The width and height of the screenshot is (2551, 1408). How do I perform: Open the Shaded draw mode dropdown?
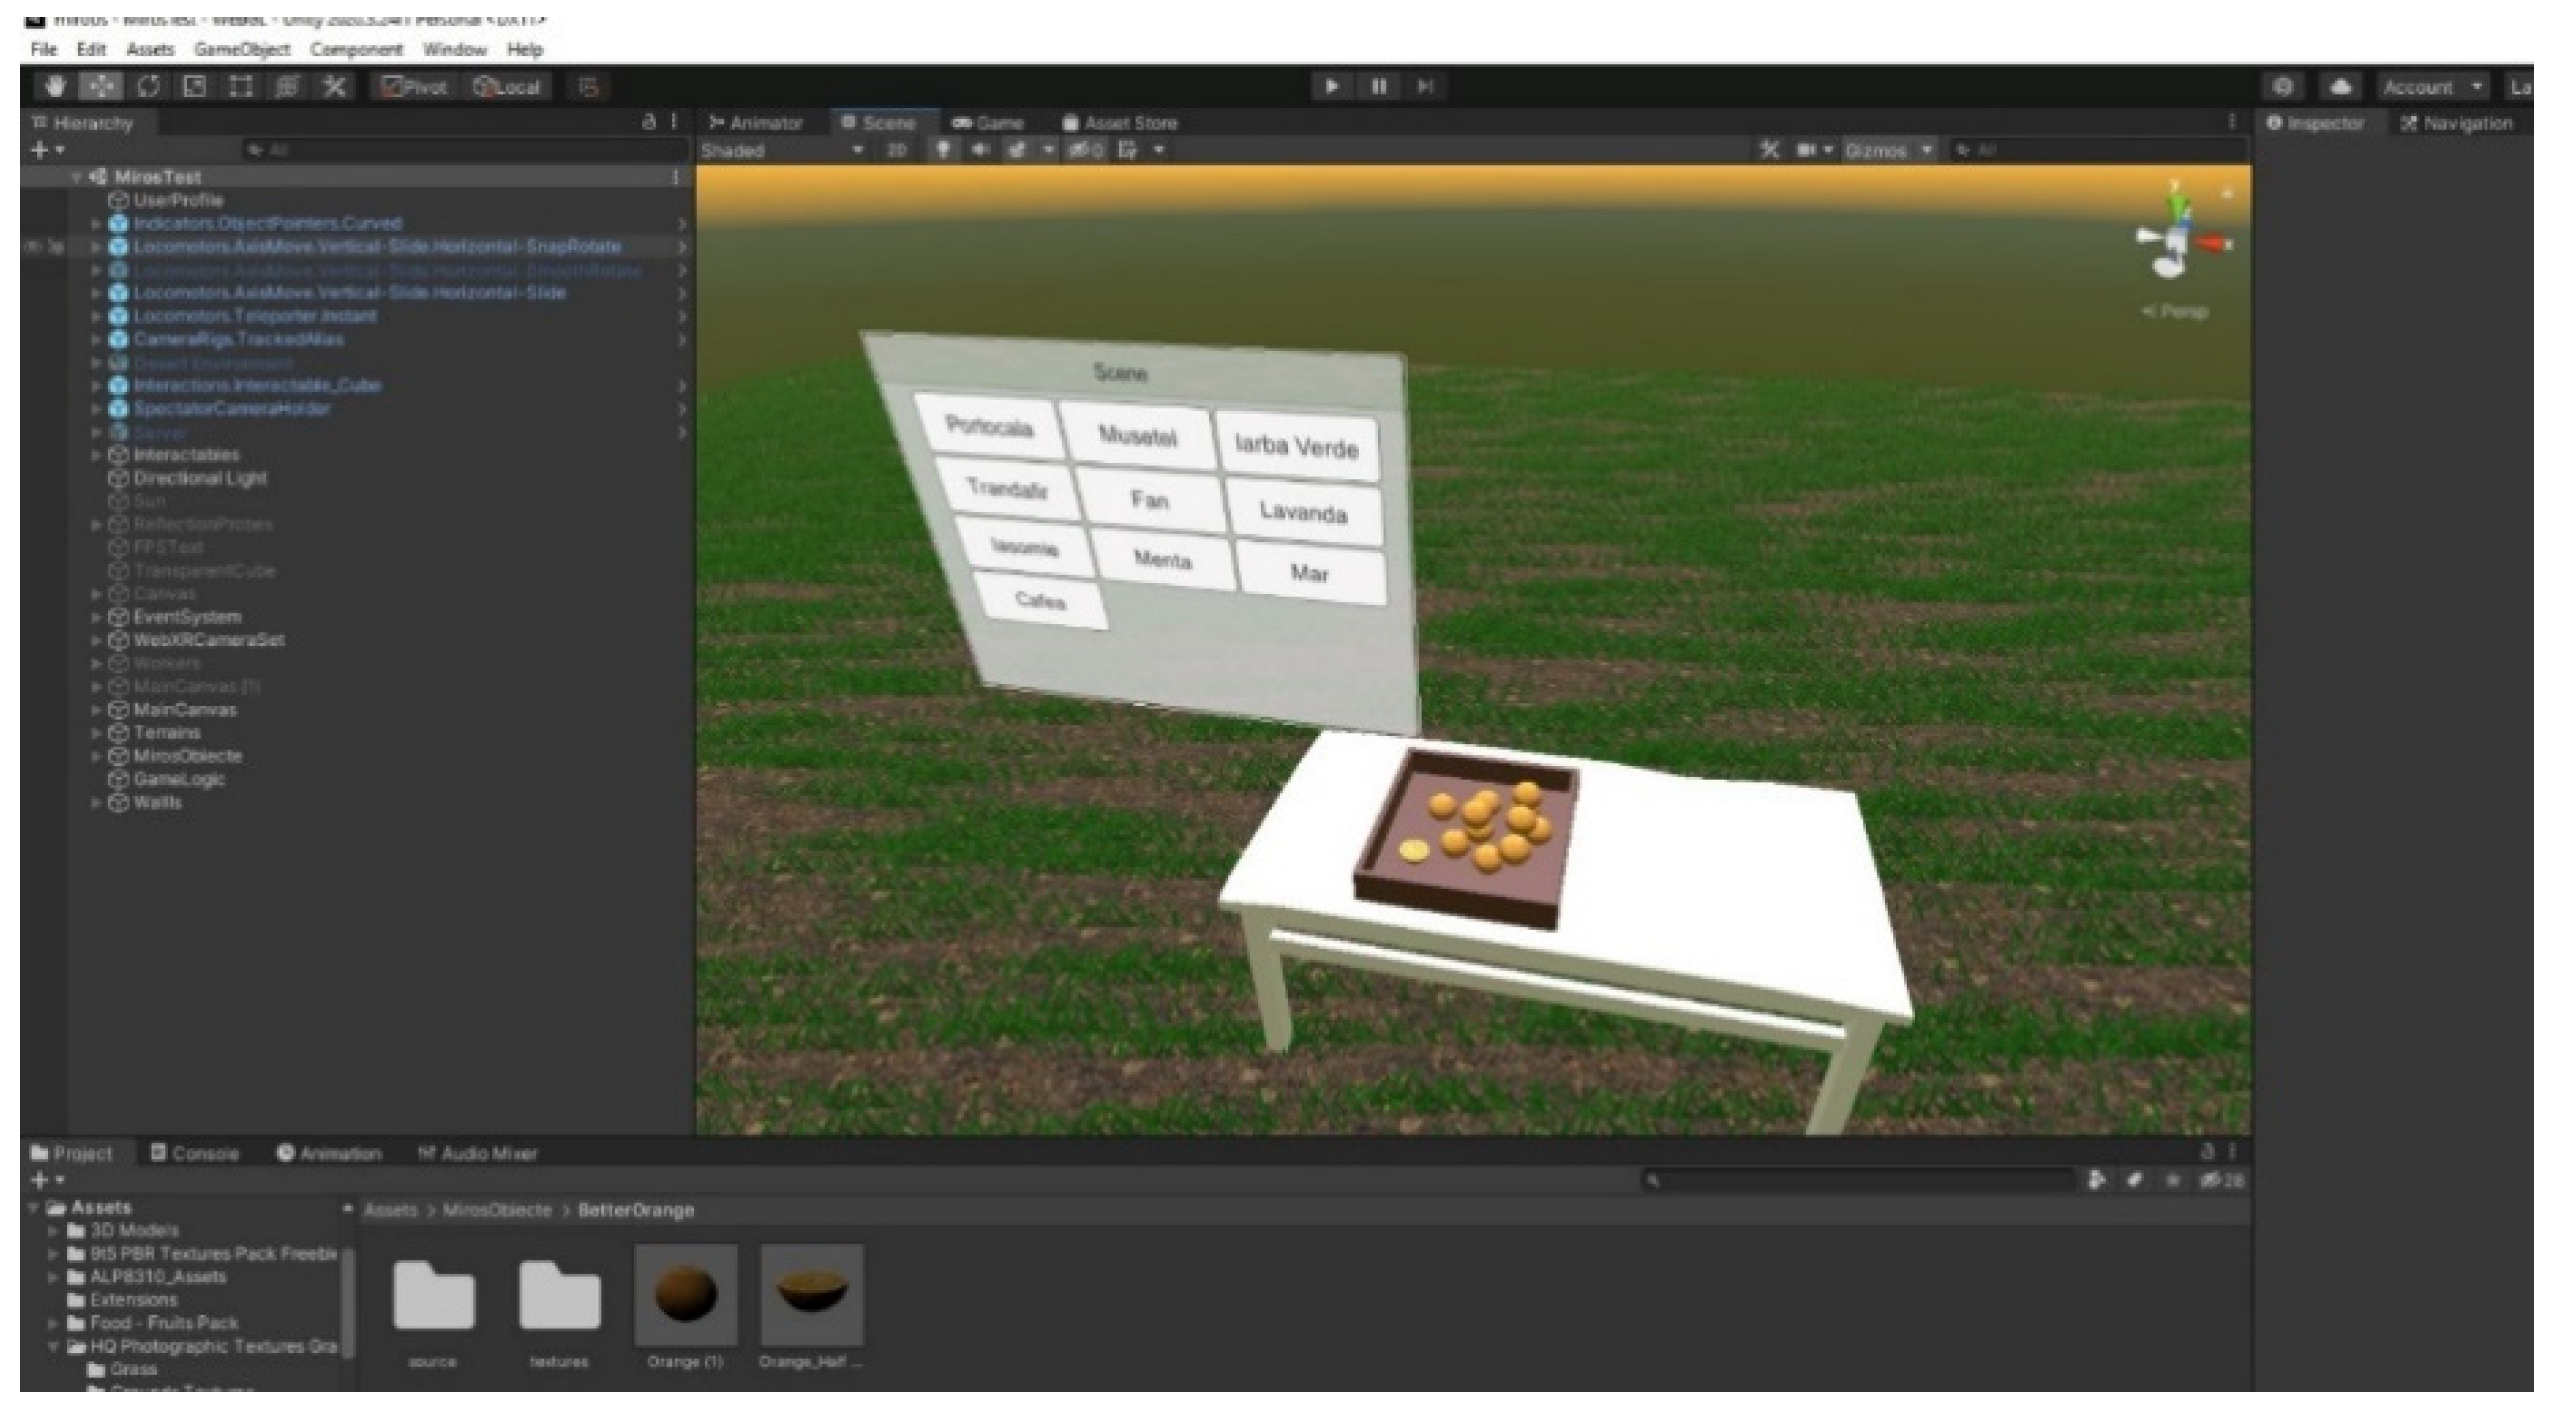tap(780, 150)
